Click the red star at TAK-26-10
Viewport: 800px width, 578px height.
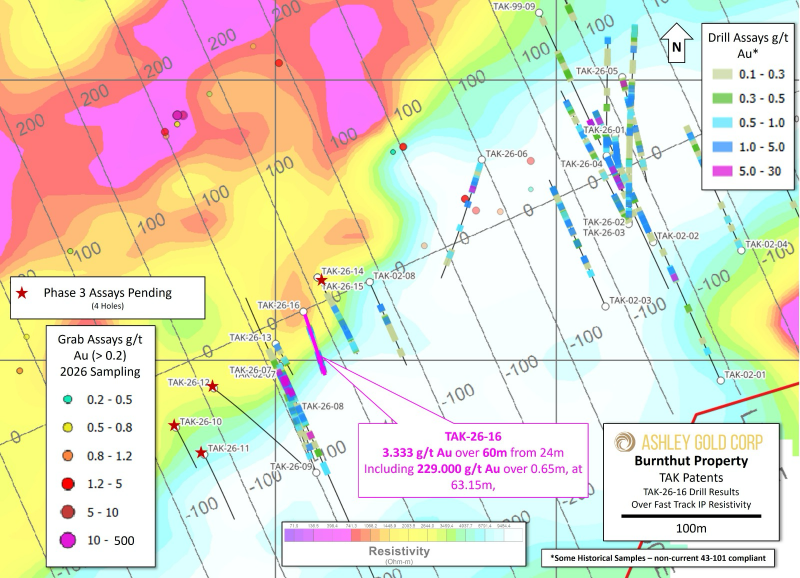[174, 425]
